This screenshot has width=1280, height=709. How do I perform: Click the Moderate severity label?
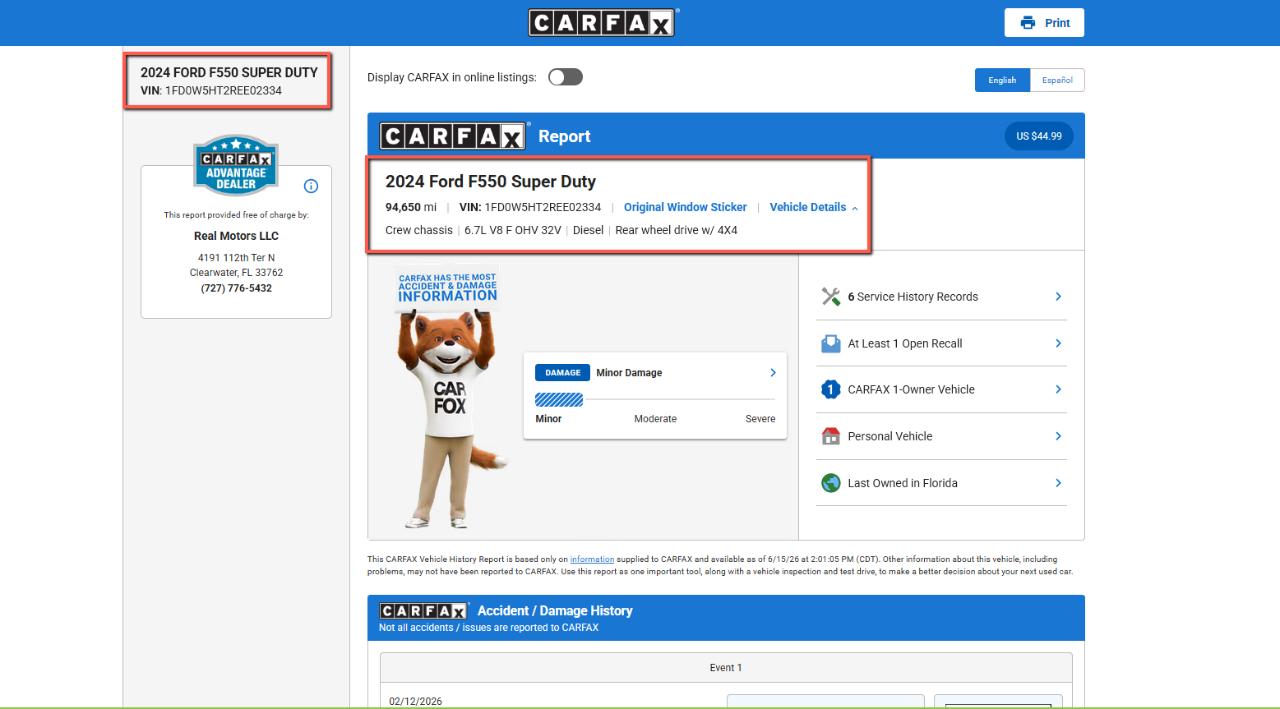click(x=655, y=419)
